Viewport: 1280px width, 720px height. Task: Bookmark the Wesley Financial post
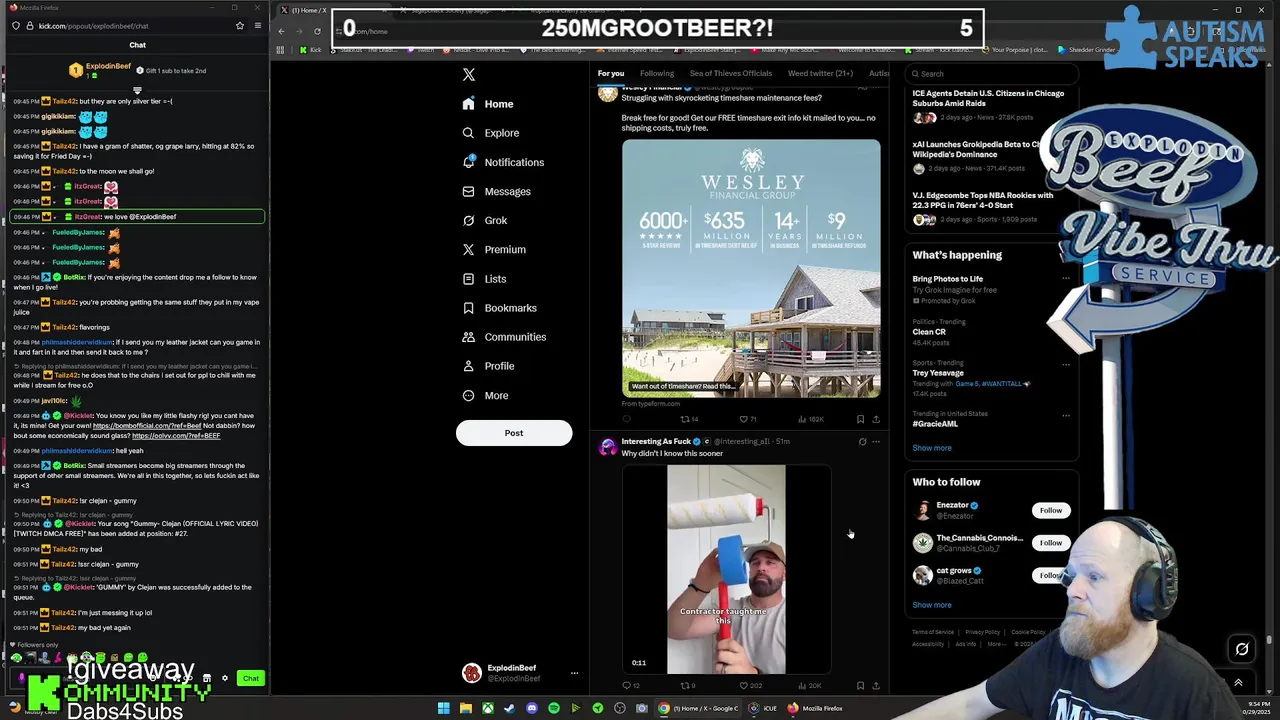tap(860, 419)
